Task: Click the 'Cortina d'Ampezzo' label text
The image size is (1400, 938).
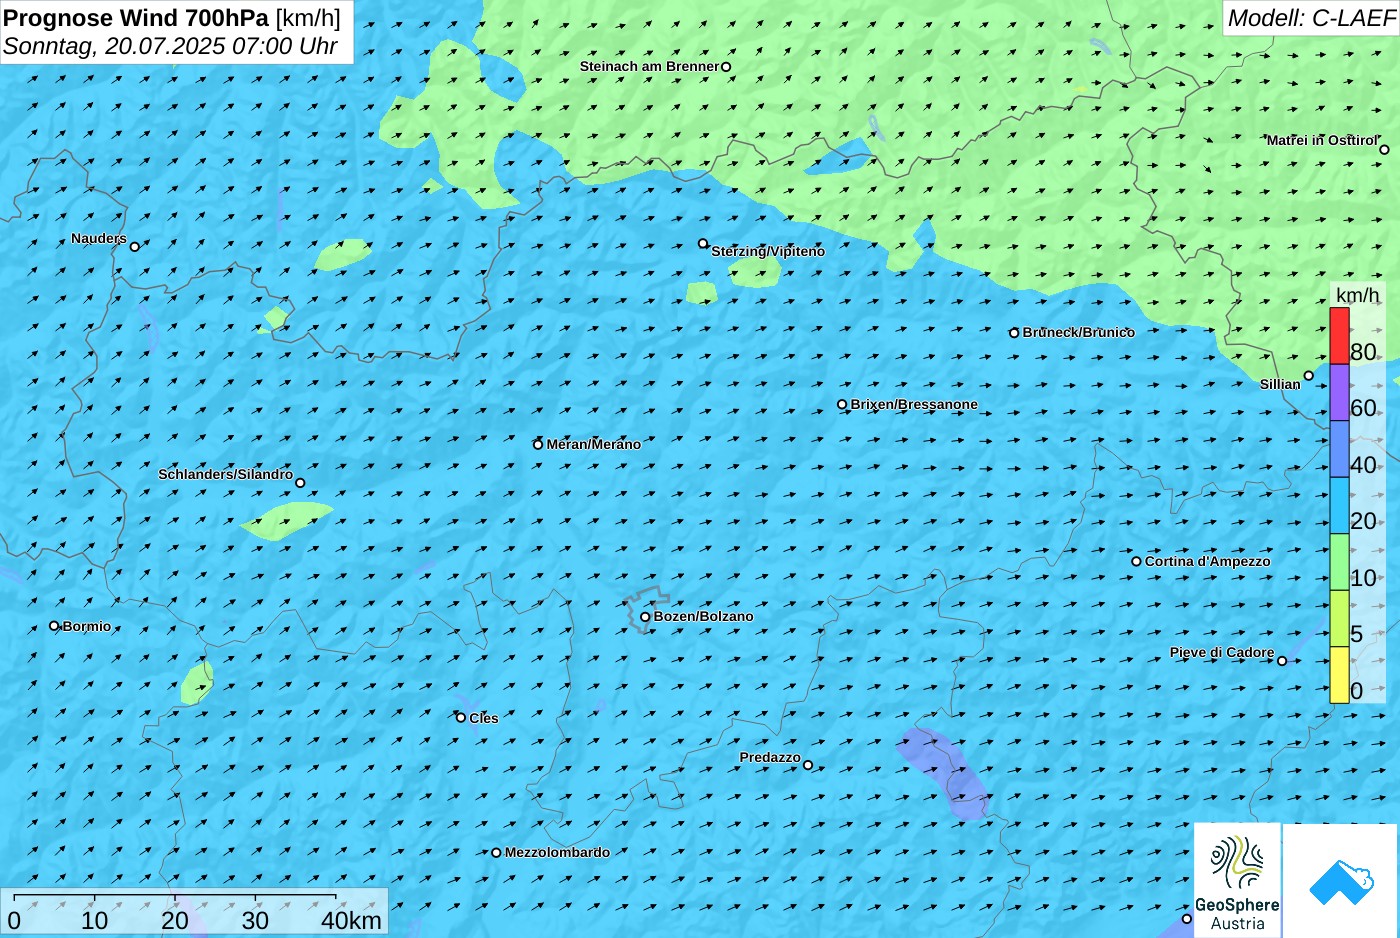Action: [x=1208, y=562]
